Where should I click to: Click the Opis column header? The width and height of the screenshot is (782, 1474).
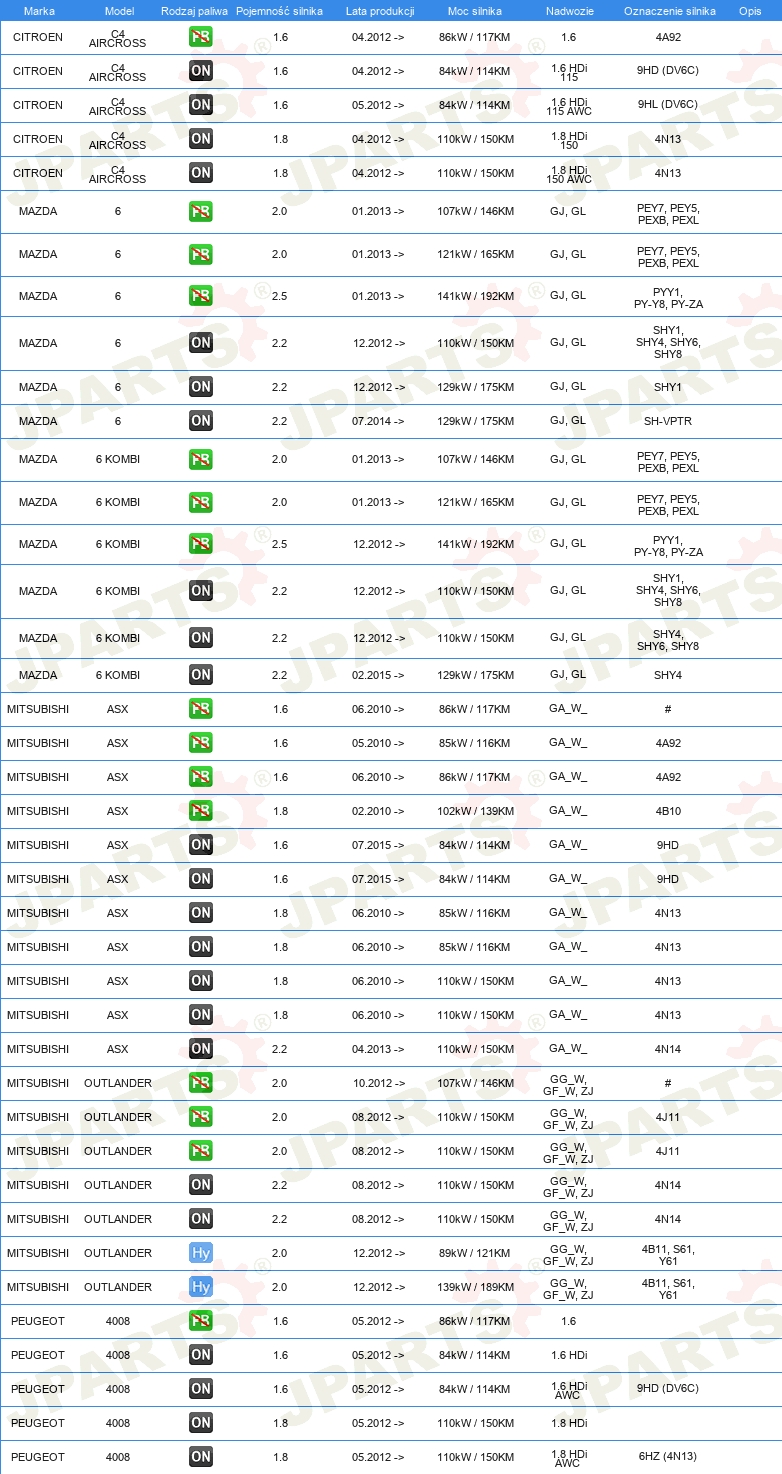click(x=750, y=10)
